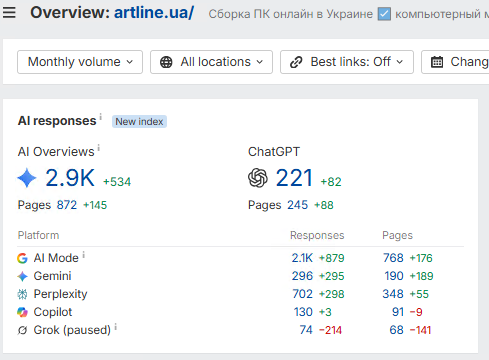Click the Copilot platform label
Screen dimensions: 489x360
[x=53, y=312]
